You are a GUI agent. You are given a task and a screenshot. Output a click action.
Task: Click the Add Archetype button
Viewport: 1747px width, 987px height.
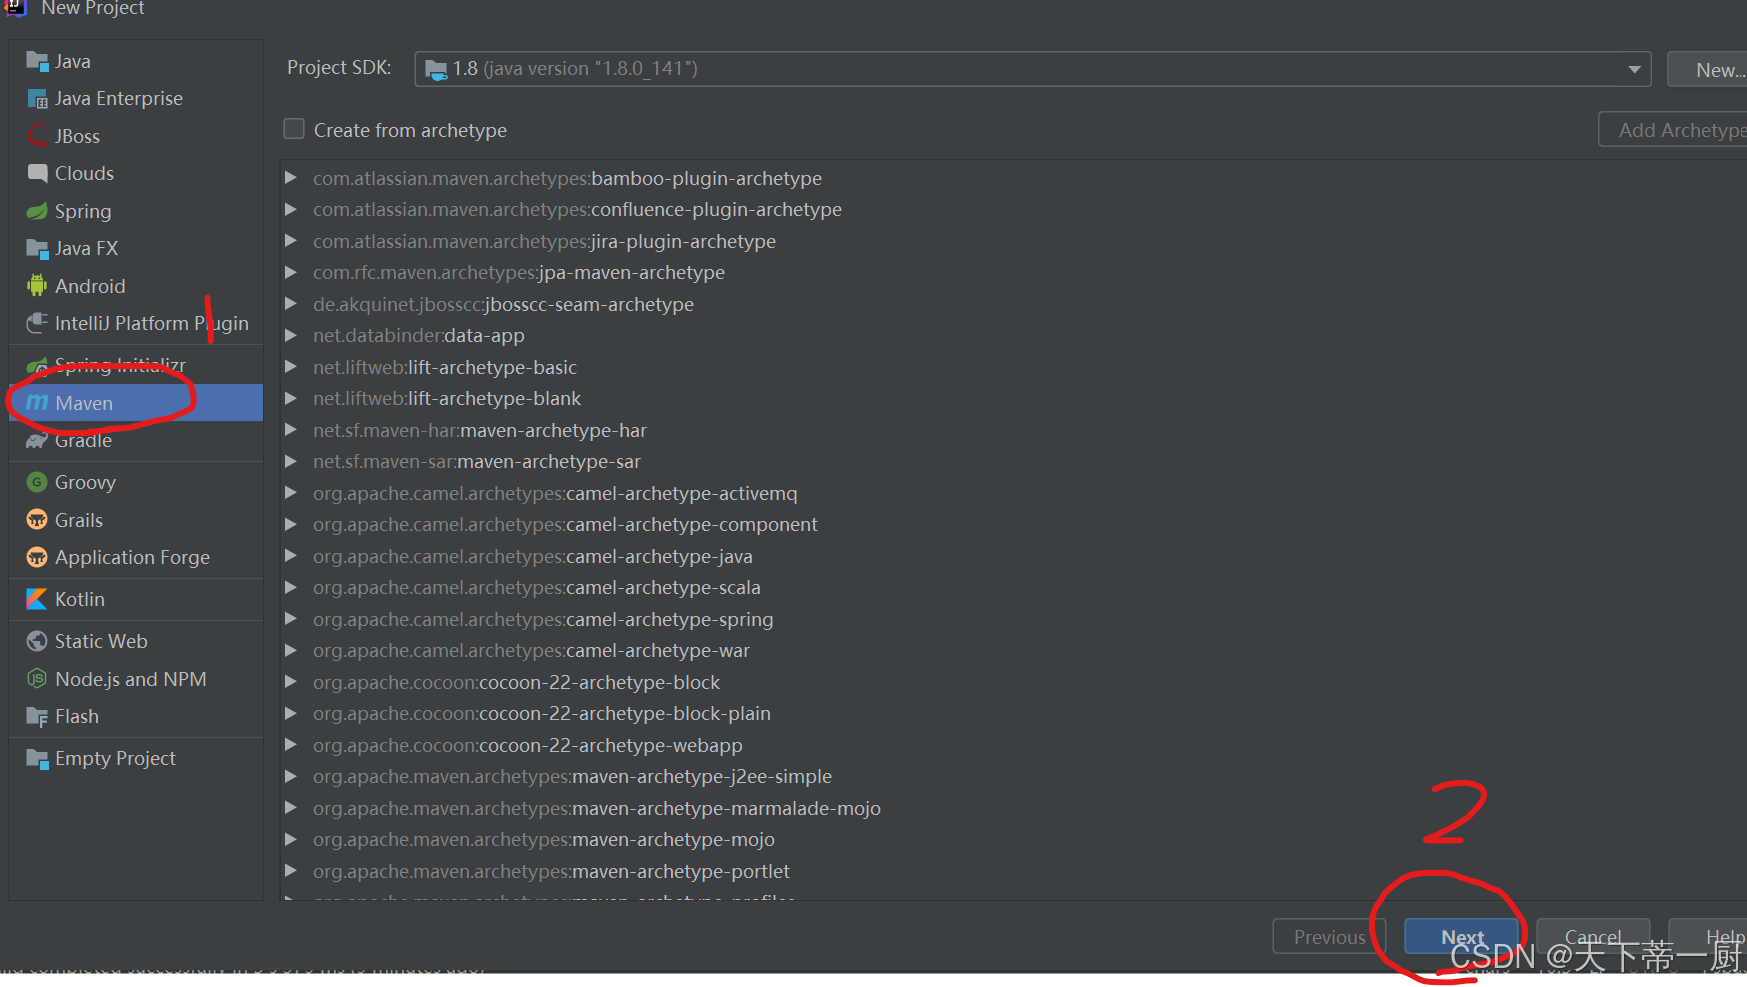[x=1674, y=130]
